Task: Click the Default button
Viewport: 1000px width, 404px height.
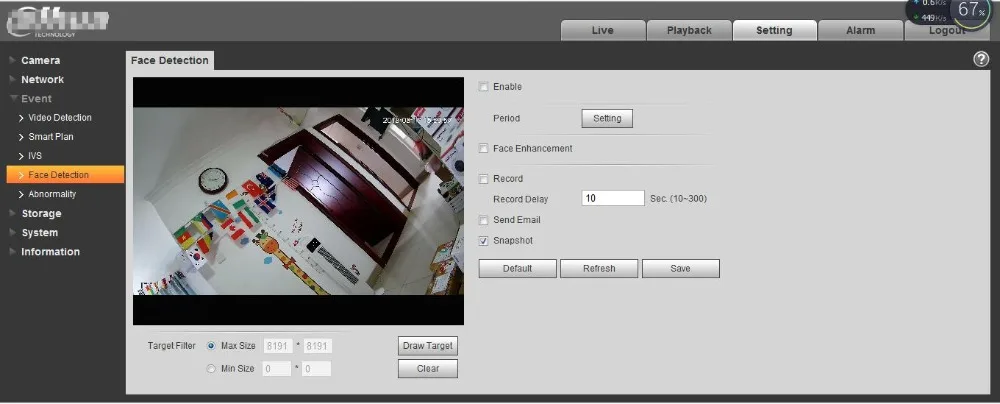Action: [x=517, y=269]
